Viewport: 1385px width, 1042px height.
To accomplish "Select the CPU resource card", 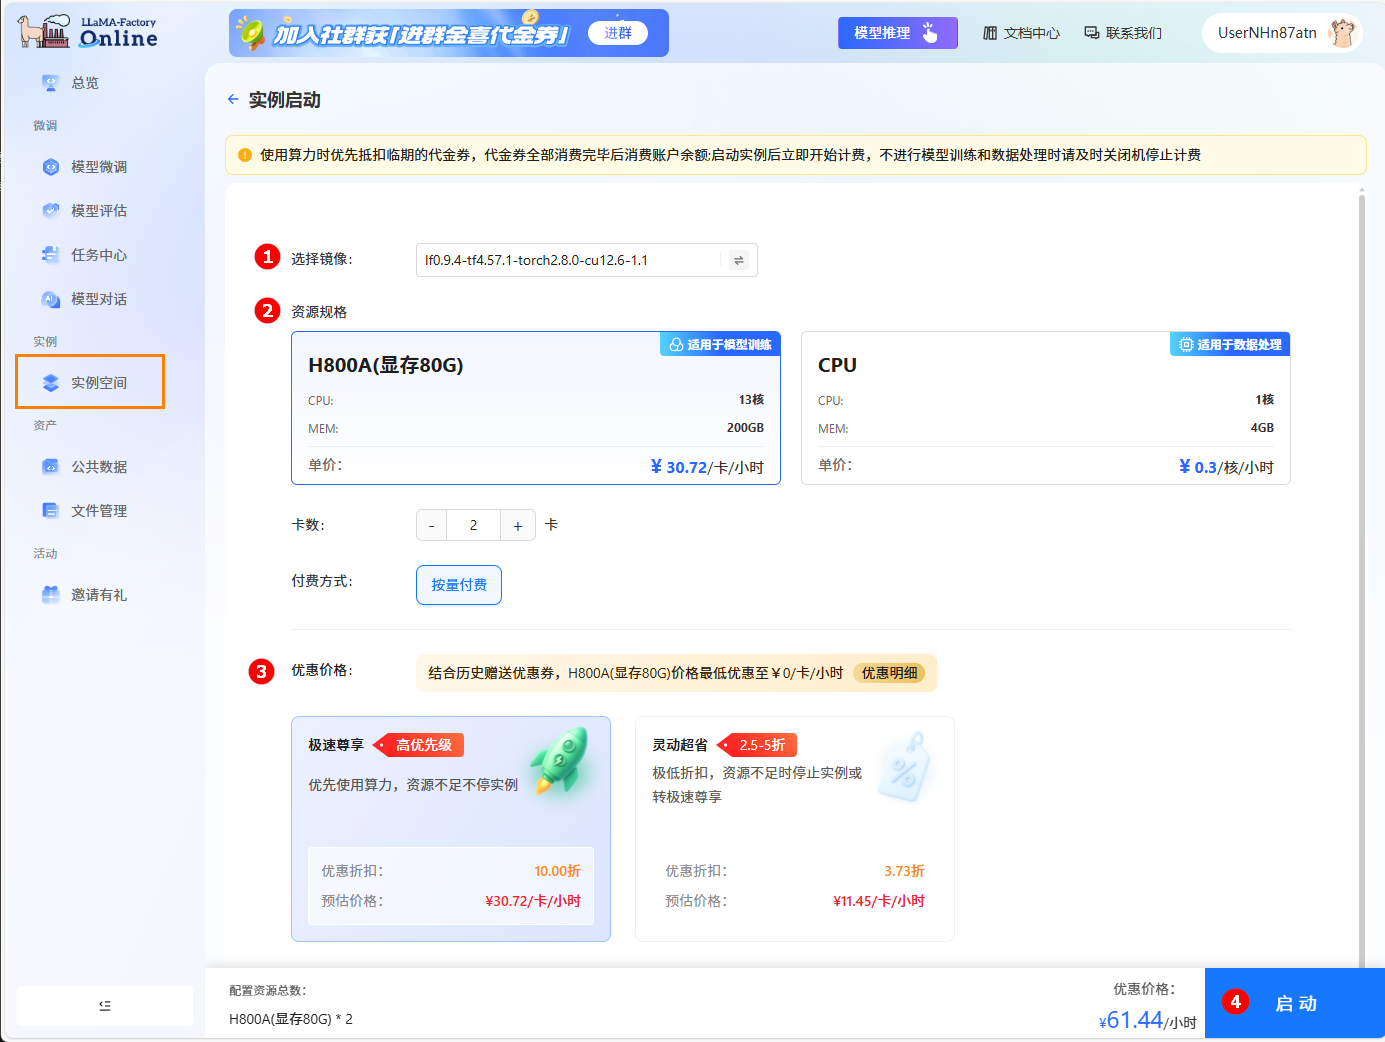I will click(1045, 410).
